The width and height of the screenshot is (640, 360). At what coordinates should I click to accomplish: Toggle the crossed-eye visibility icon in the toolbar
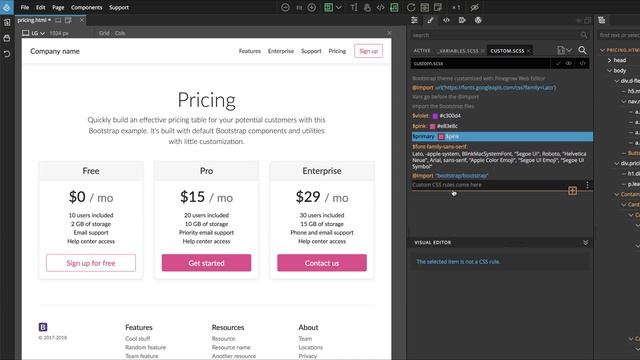point(474,7)
